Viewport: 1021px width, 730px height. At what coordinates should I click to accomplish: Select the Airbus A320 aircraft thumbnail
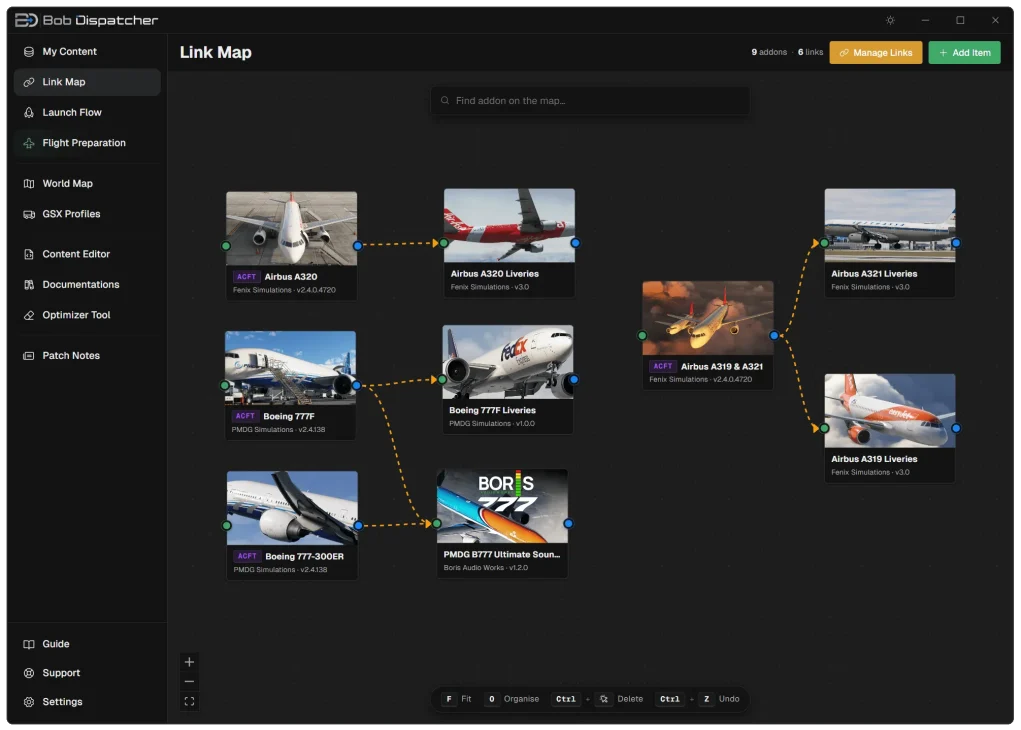tap(292, 229)
